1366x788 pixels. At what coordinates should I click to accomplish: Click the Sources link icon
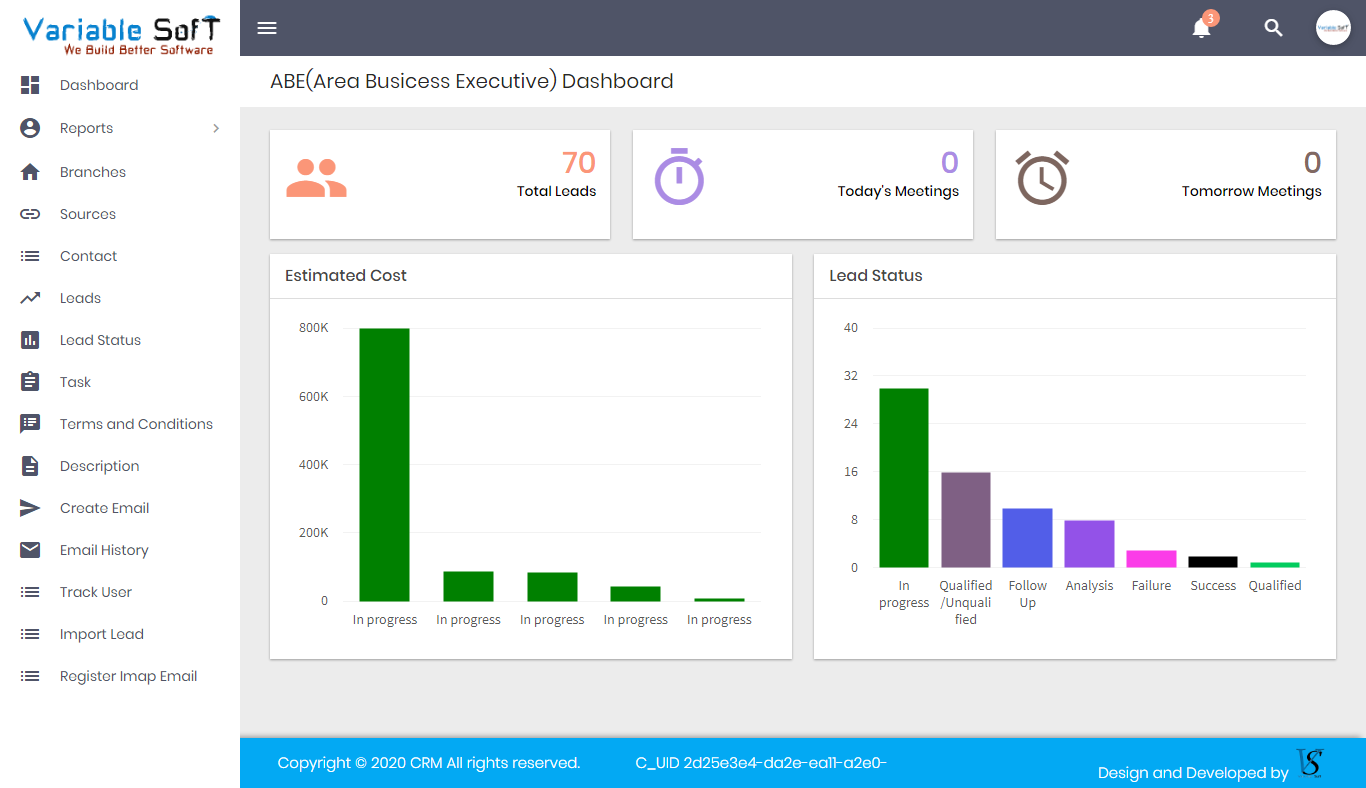tap(30, 214)
